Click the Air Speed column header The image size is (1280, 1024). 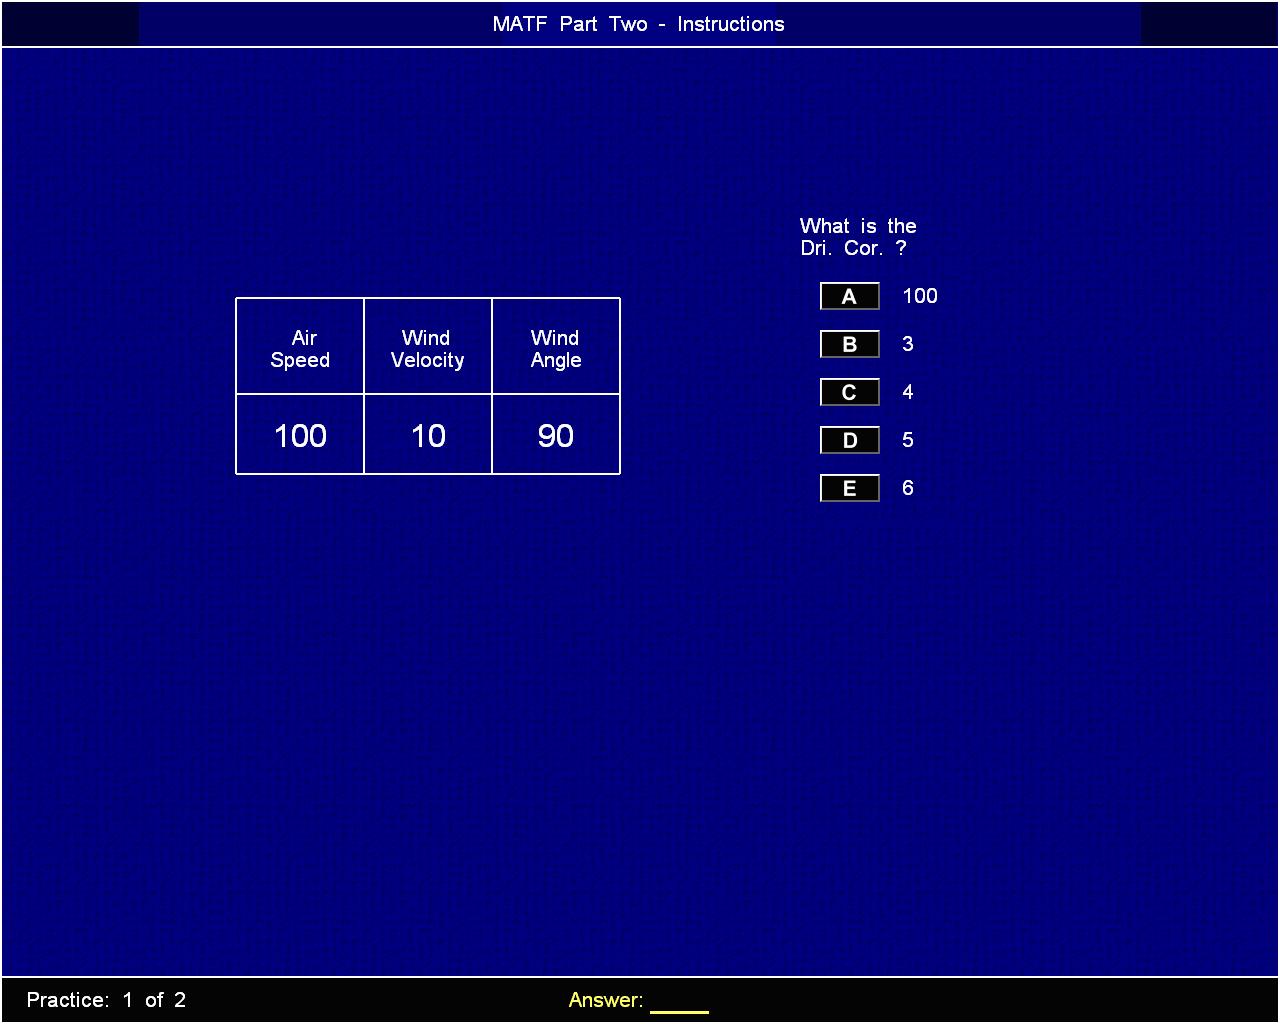300,349
